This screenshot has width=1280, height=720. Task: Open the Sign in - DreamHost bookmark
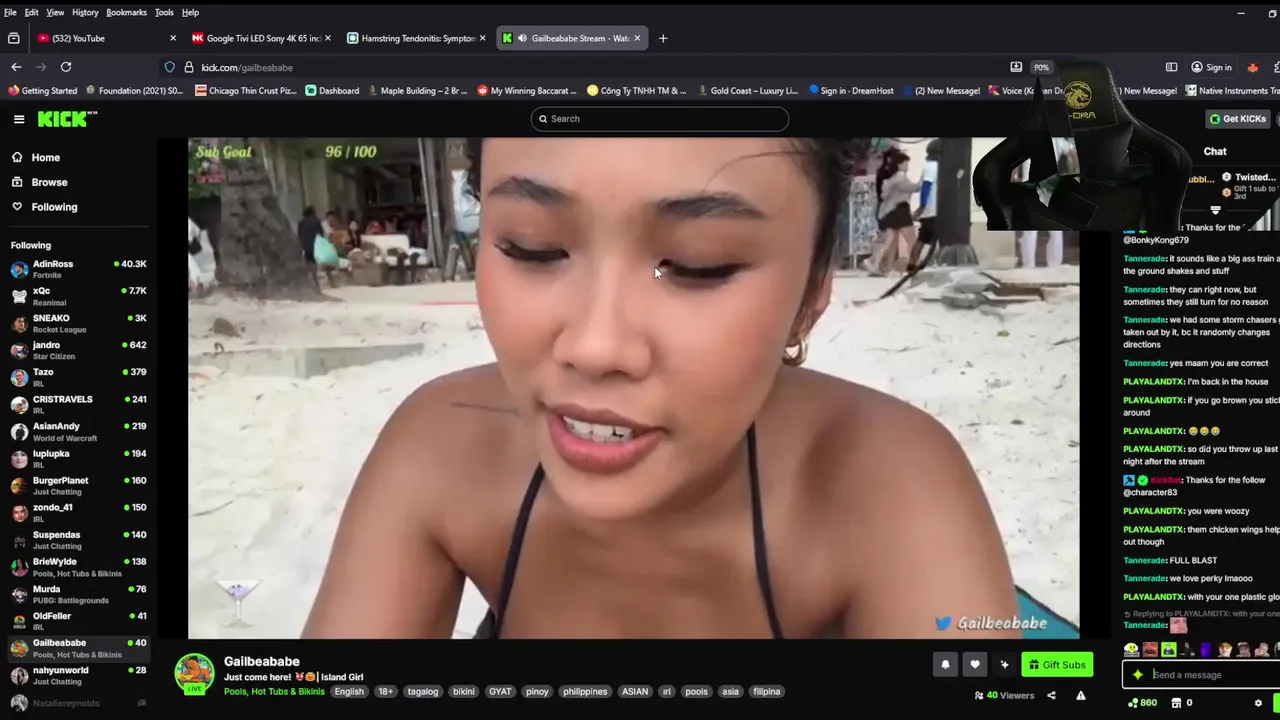click(x=851, y=90)
